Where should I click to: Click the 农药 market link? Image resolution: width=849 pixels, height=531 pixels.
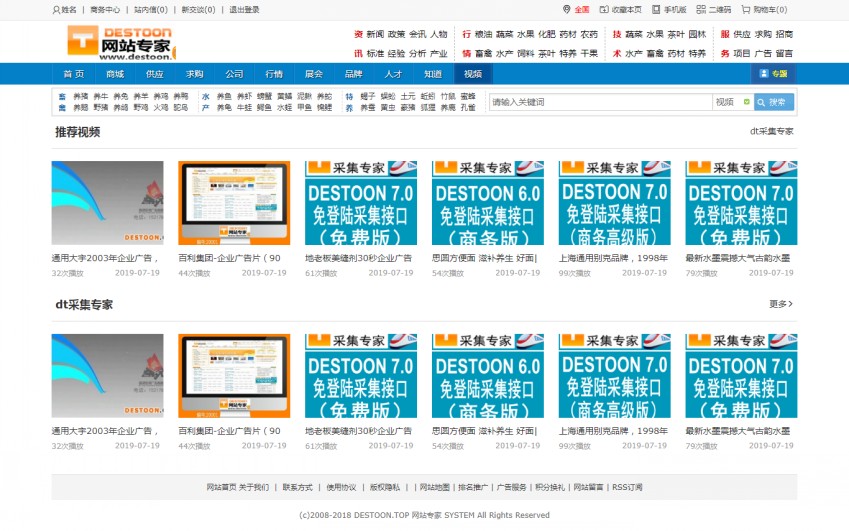[589, 34]
